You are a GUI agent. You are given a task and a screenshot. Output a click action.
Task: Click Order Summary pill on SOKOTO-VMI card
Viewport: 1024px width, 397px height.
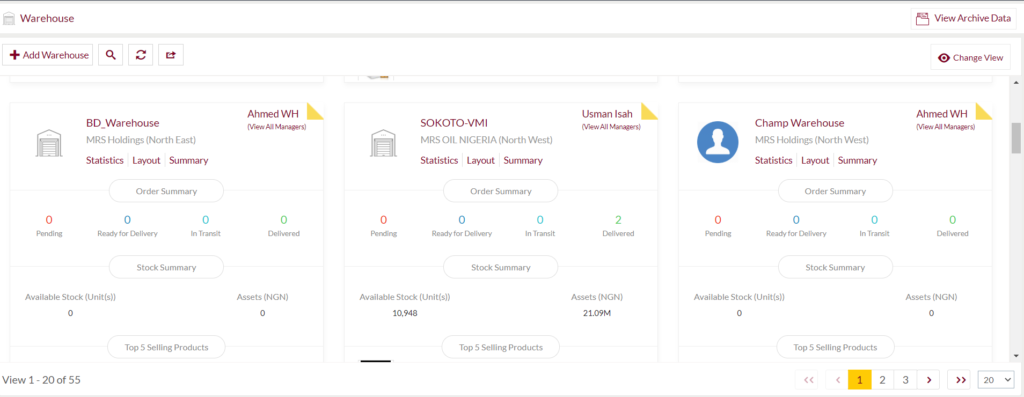pos(501,191)
